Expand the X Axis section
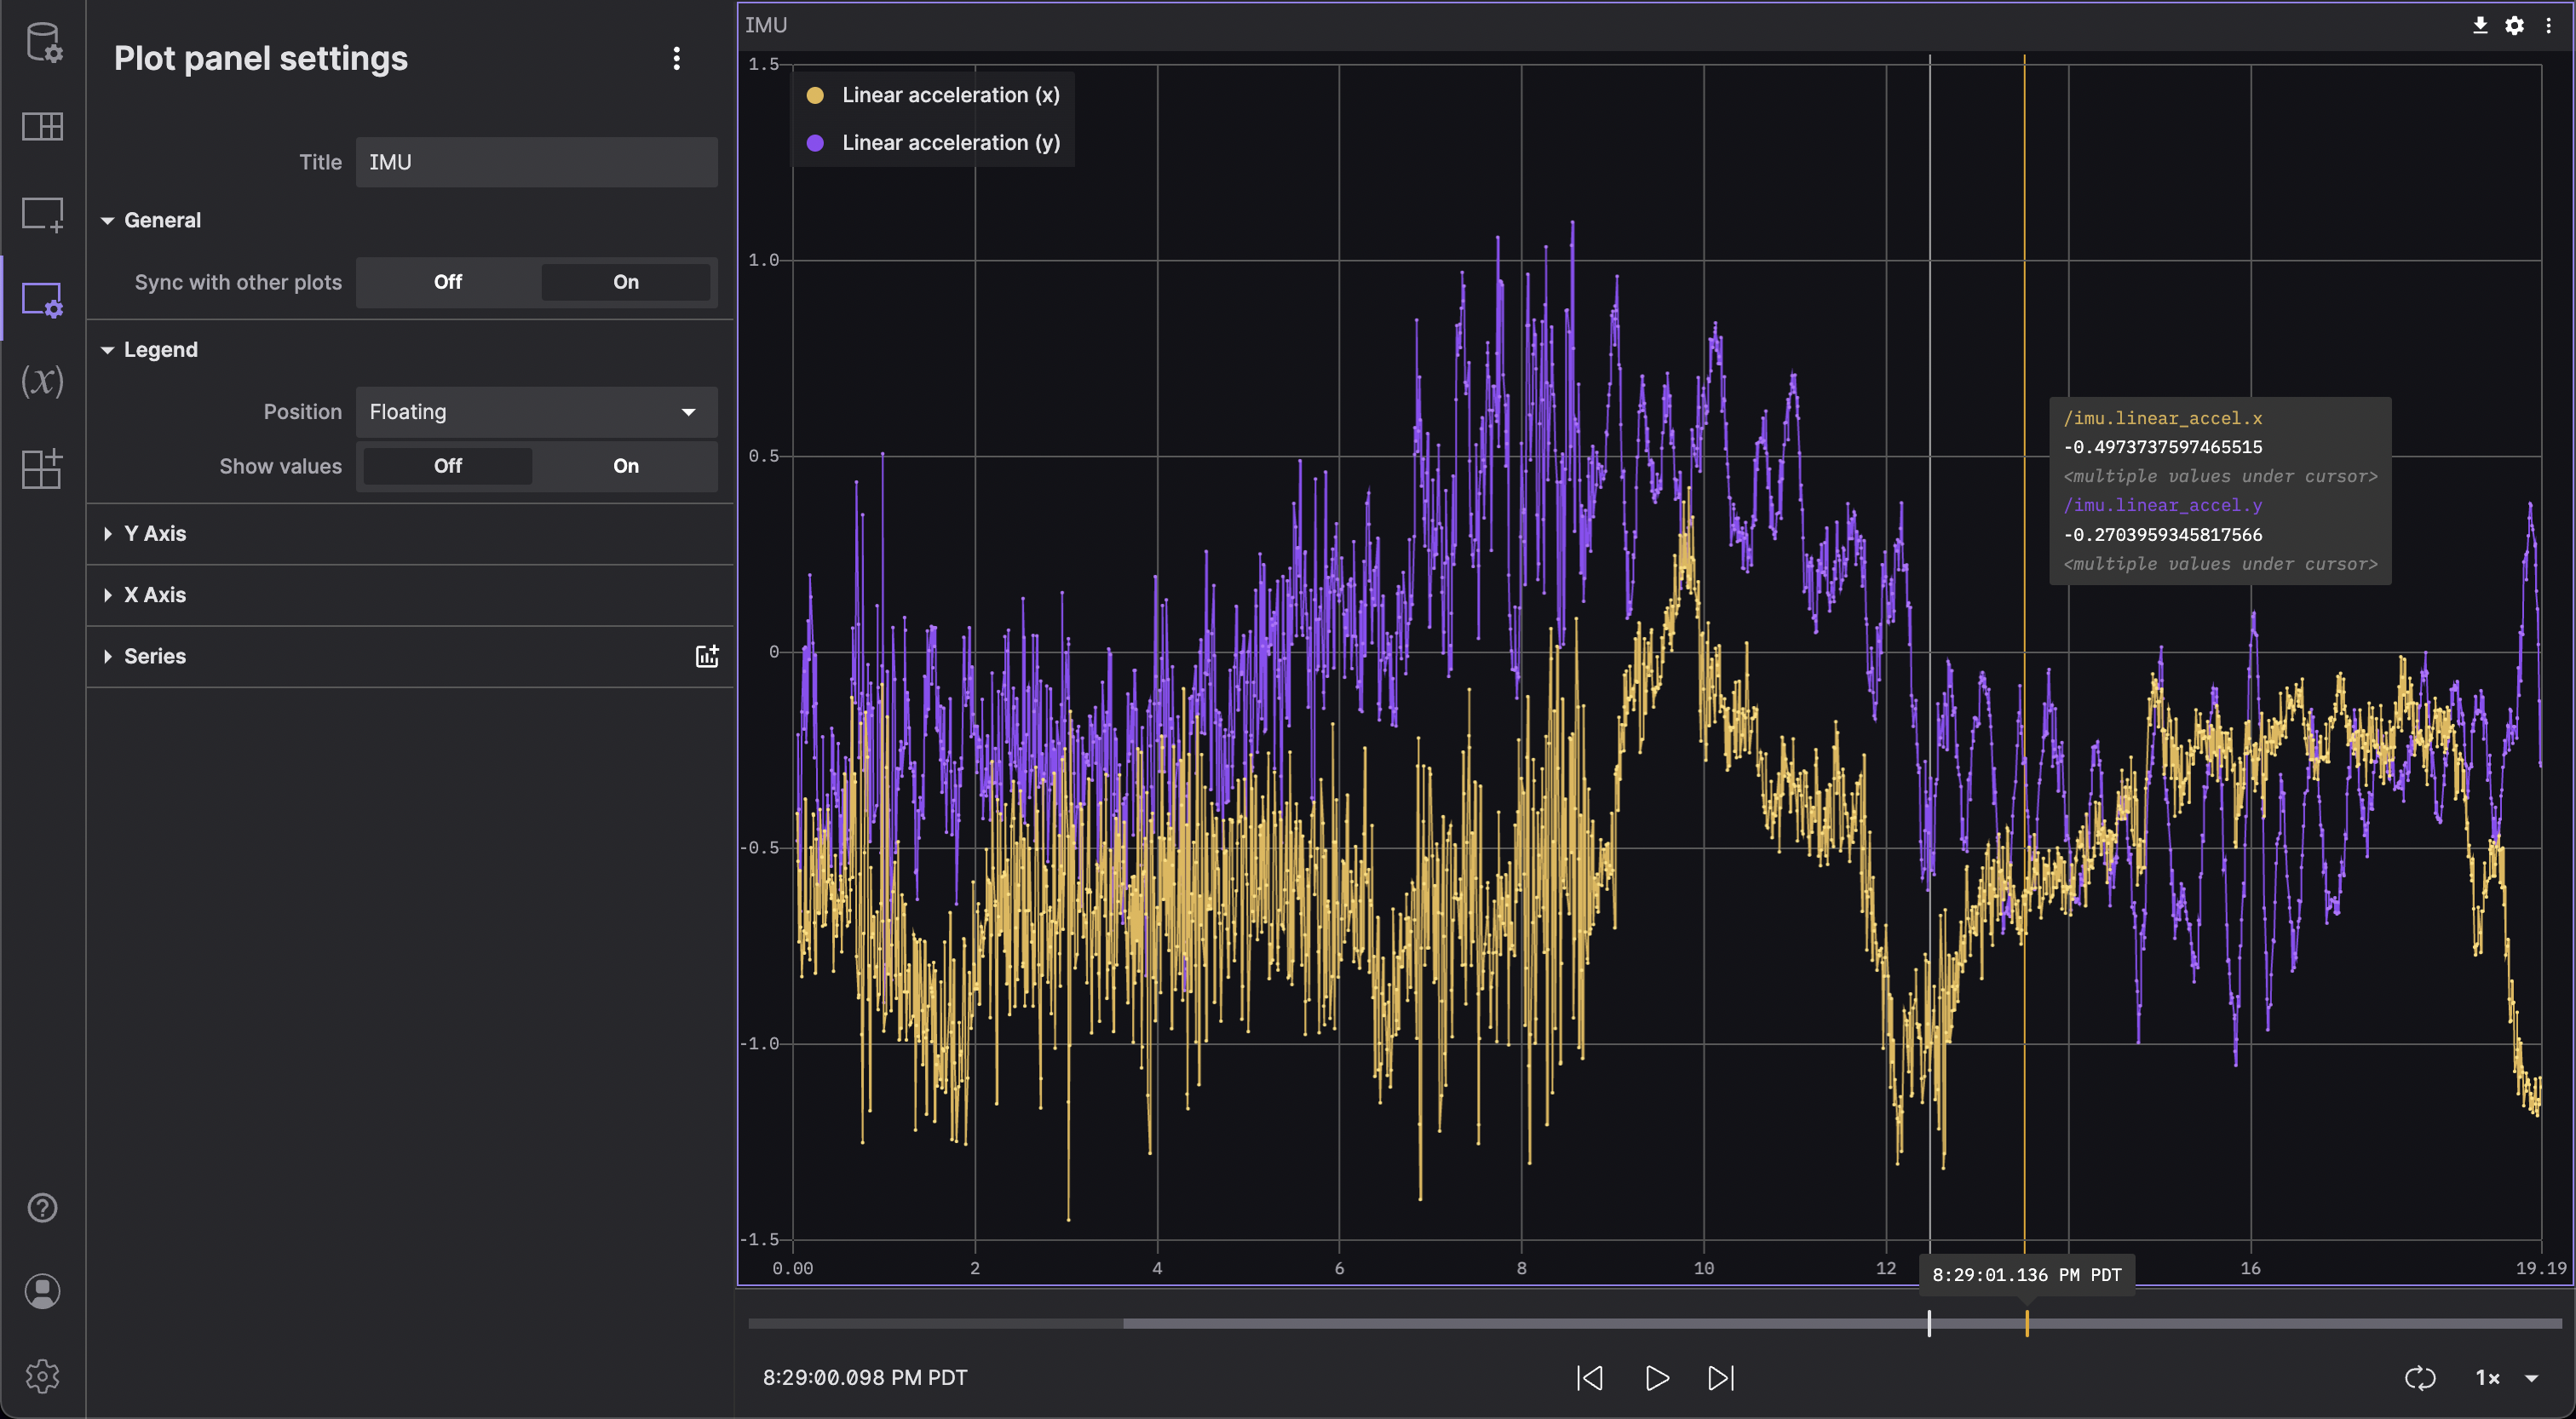 point(155,595)
